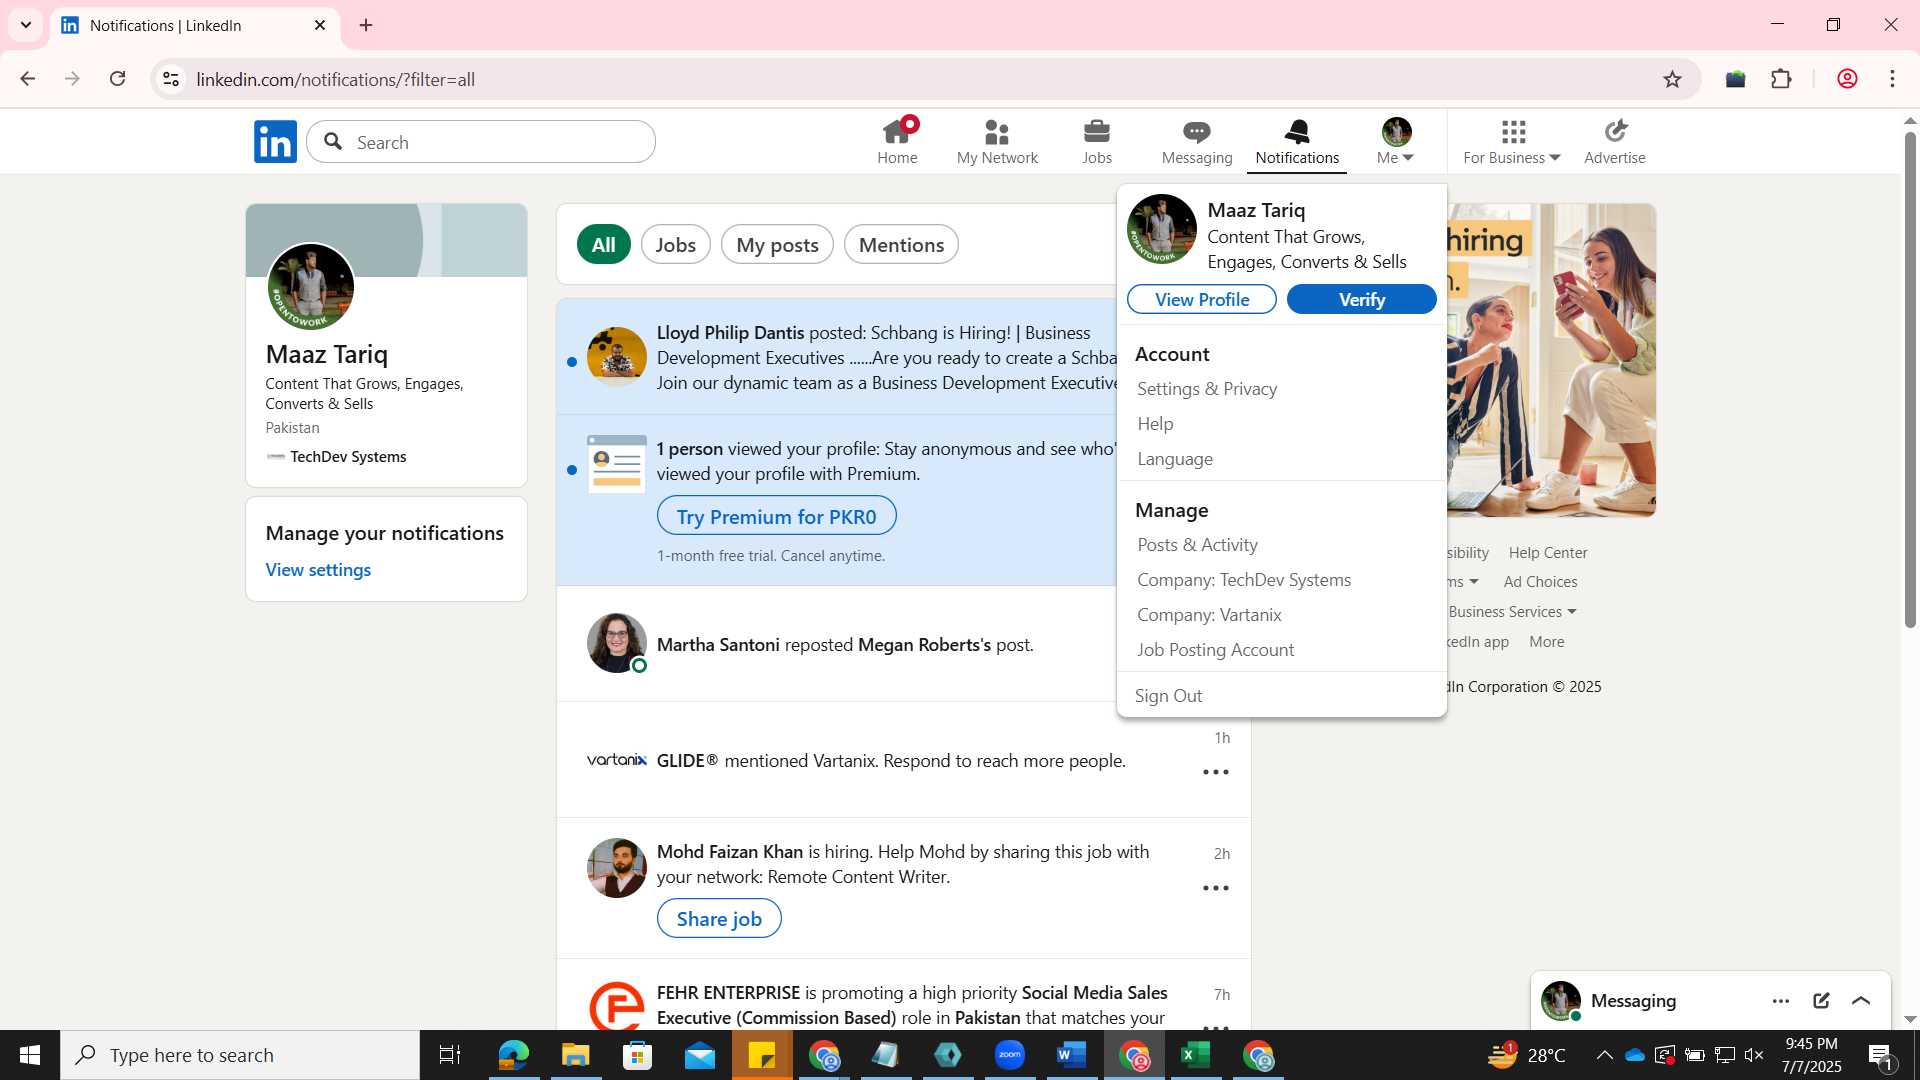This screenshot has width=1920, height=1080.
Task: Click the LinkedIn Search field
Action: (481, 142)
